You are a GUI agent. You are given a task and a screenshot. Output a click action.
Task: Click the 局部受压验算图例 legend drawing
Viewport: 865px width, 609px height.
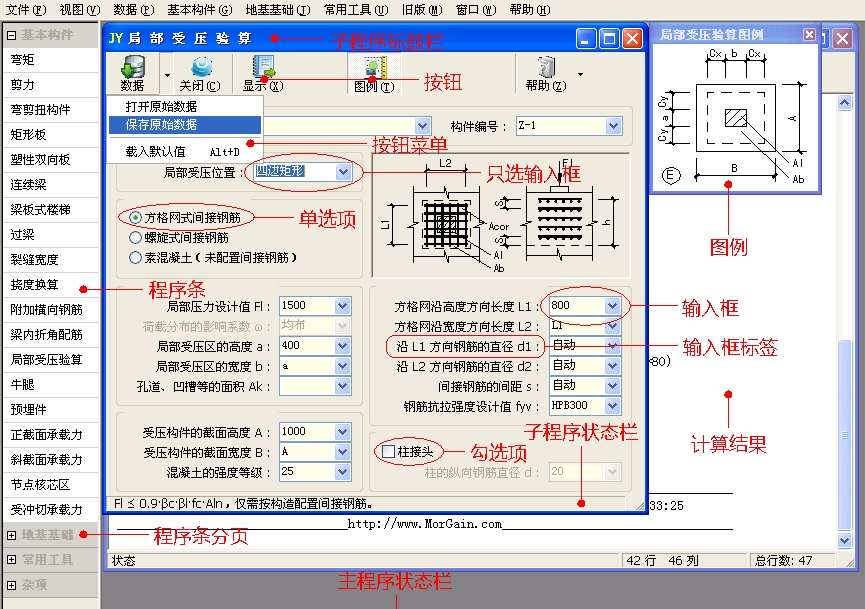734,117
